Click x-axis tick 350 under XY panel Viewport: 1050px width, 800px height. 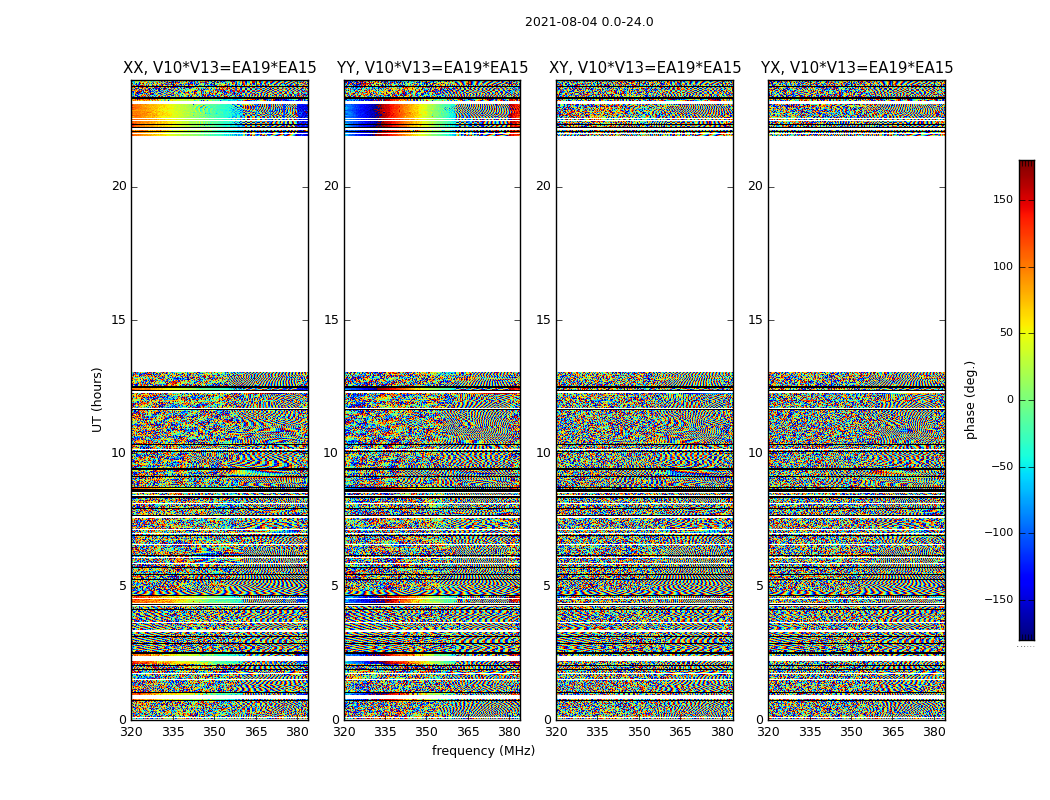(639, 732)
